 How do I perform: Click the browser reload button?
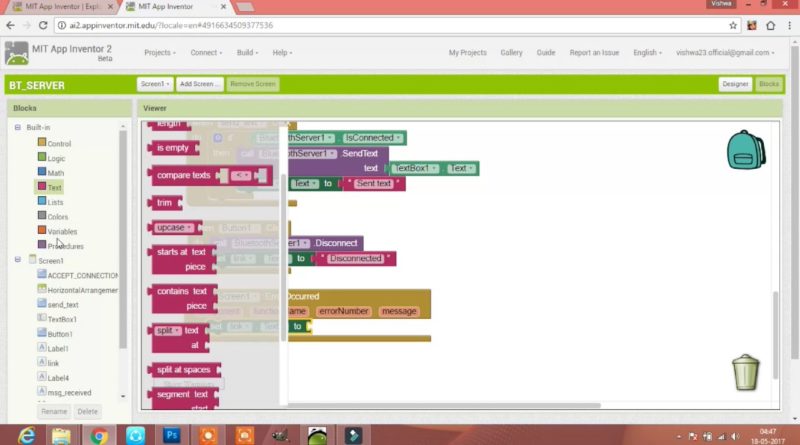coord(43,25)
